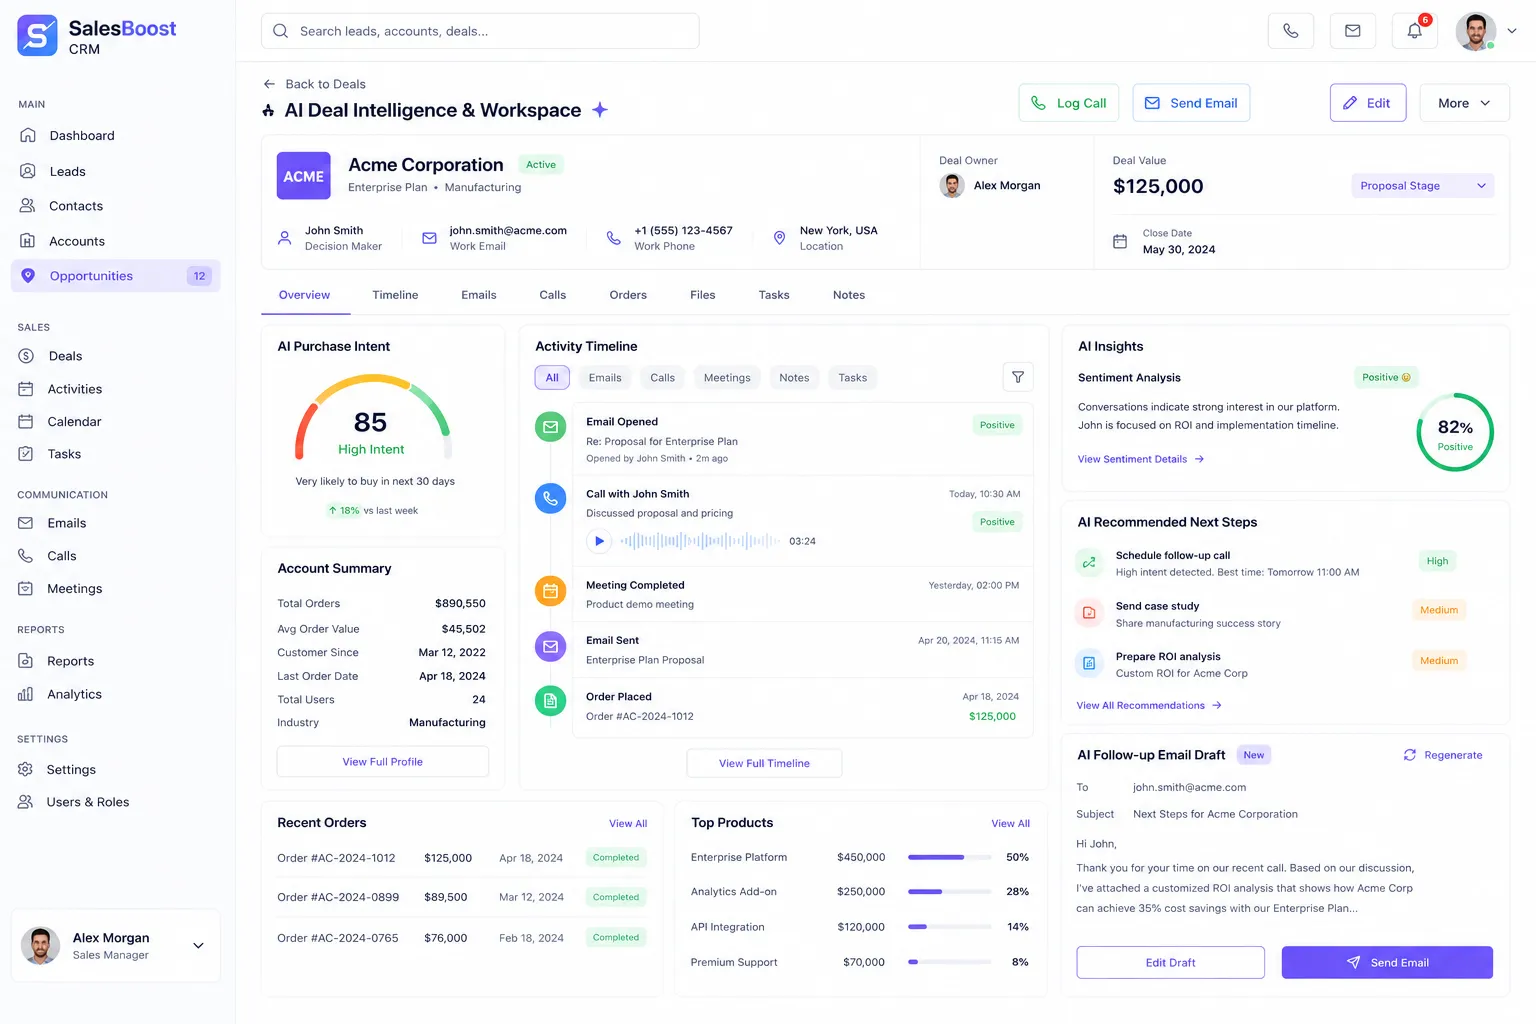Screen dimensions: 1536x1024
Task: Open the mail icon in top bar
Action: click(1352, 31)
